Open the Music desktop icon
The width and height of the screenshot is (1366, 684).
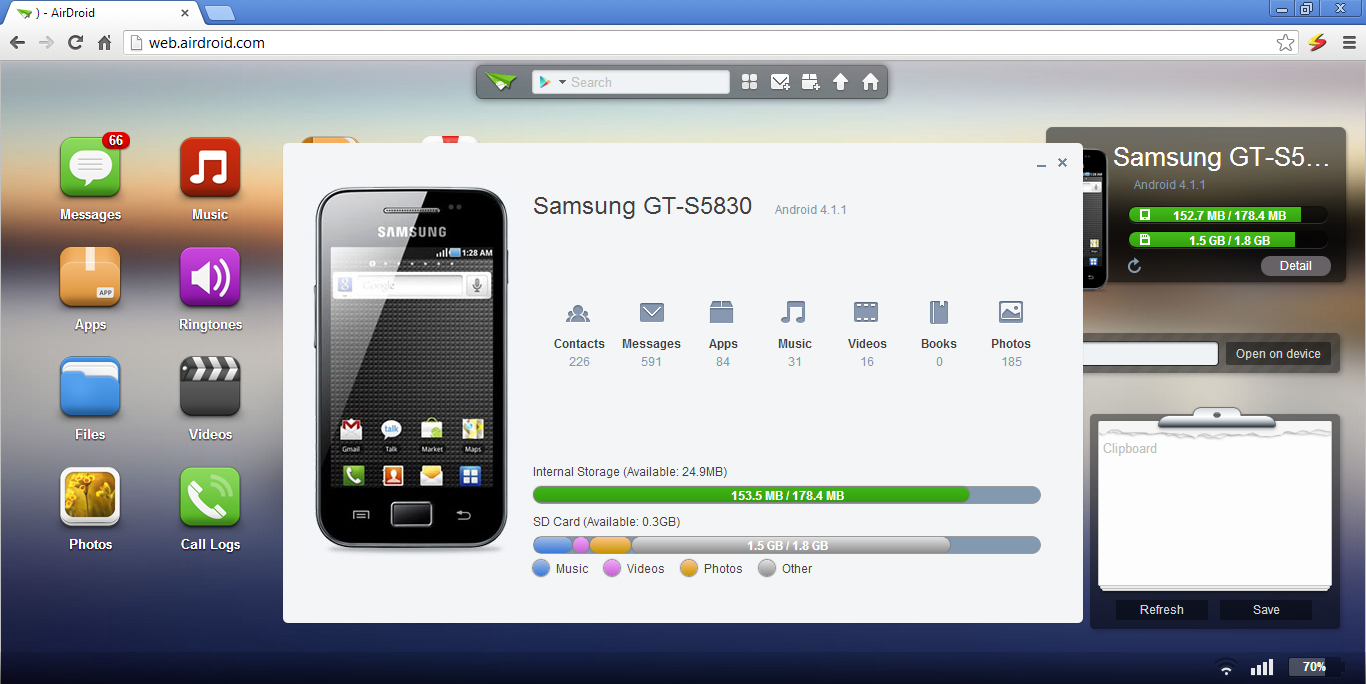tap(210, 168)
